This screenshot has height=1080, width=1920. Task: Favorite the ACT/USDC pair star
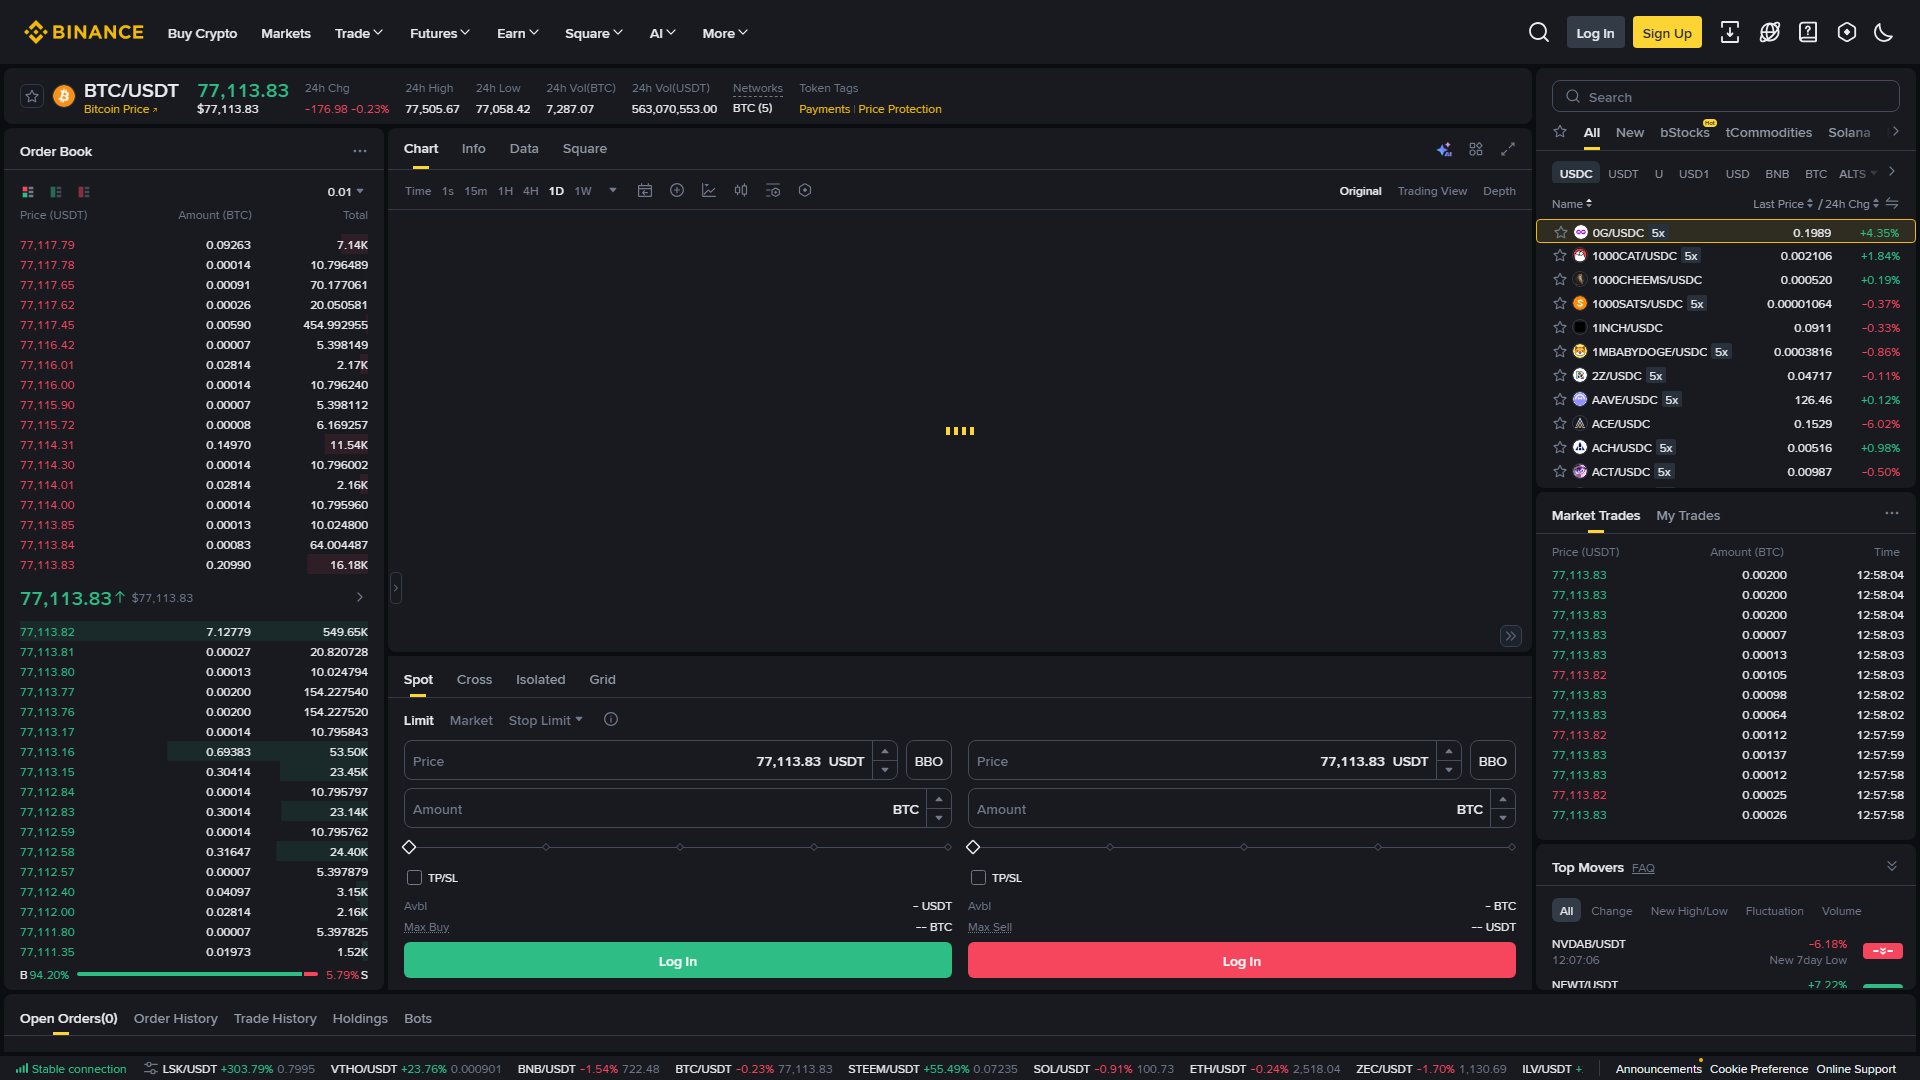tap(1560, 471)
